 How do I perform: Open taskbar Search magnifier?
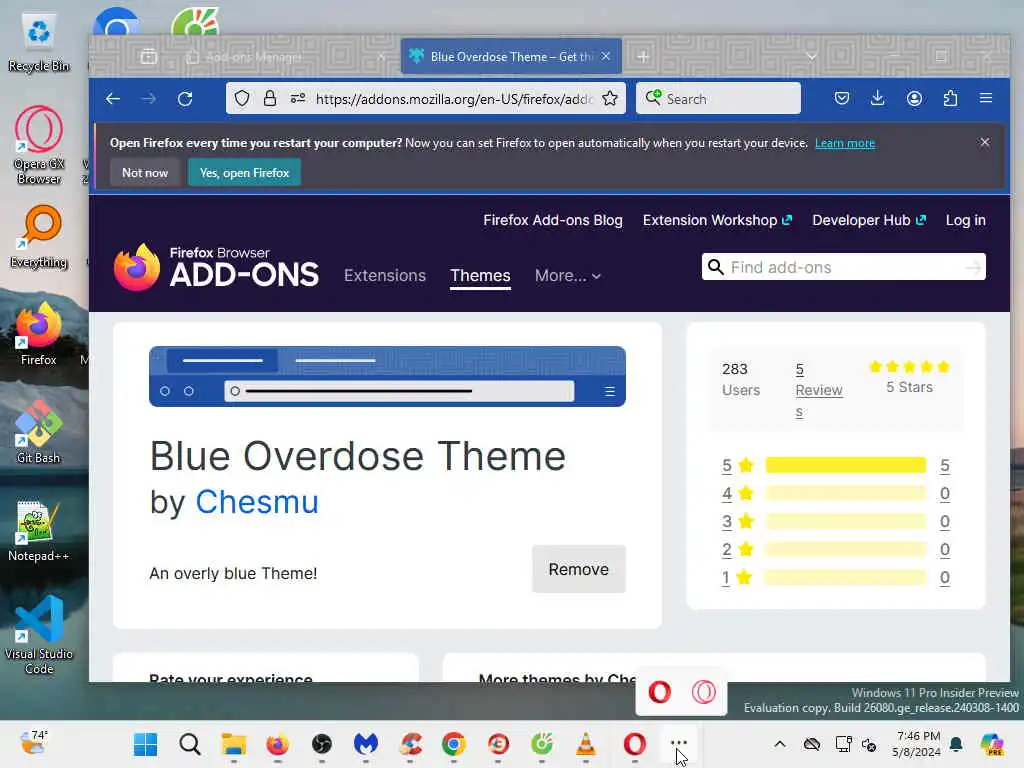coord(189,744)
